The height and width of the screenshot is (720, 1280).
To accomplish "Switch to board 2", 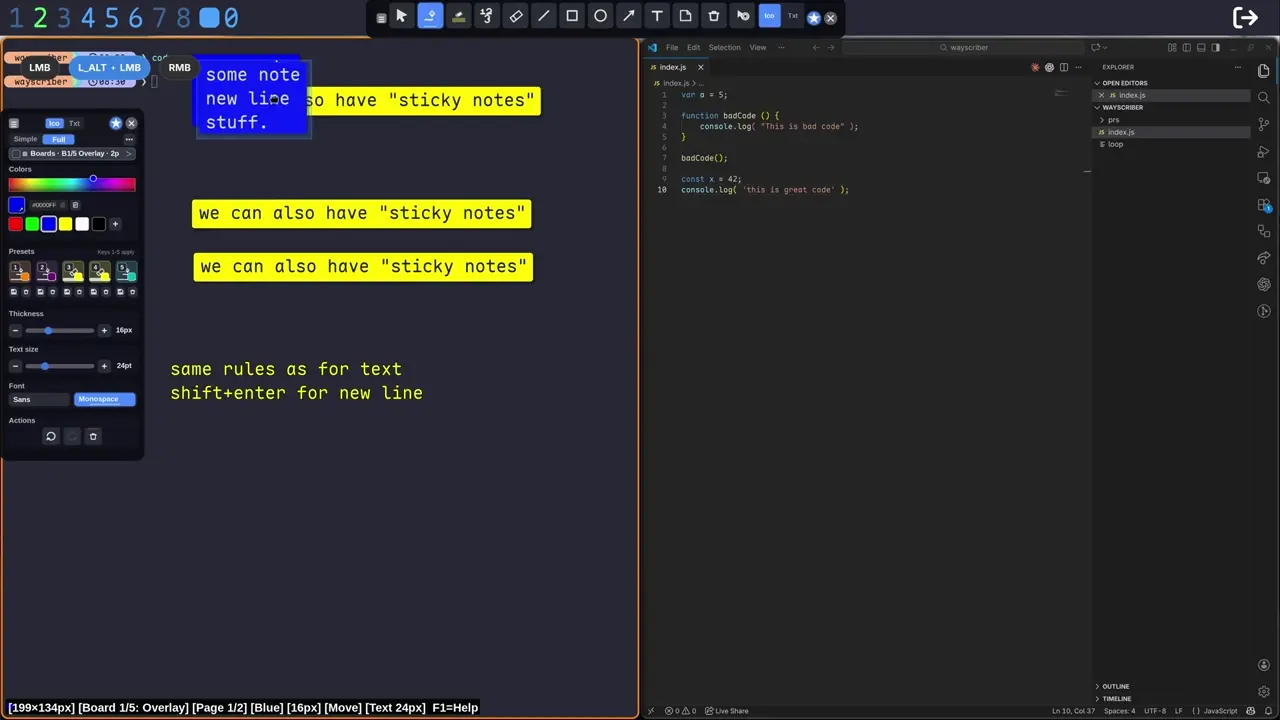I will (x=40, y=17).
